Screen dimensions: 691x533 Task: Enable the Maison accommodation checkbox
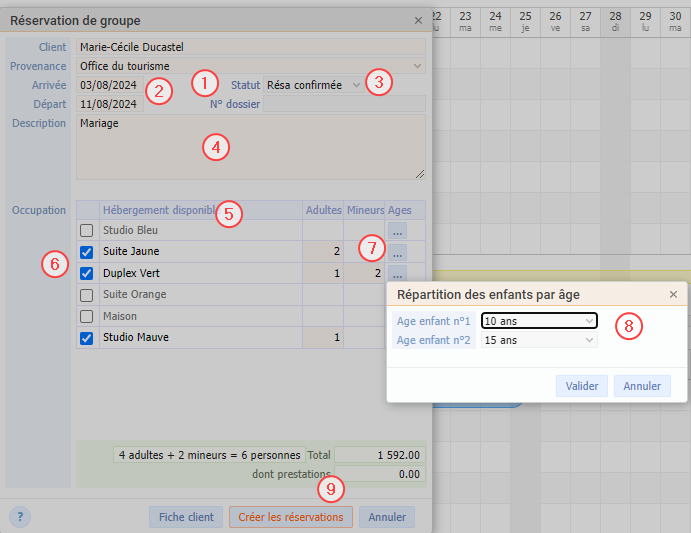coord(87,316)
